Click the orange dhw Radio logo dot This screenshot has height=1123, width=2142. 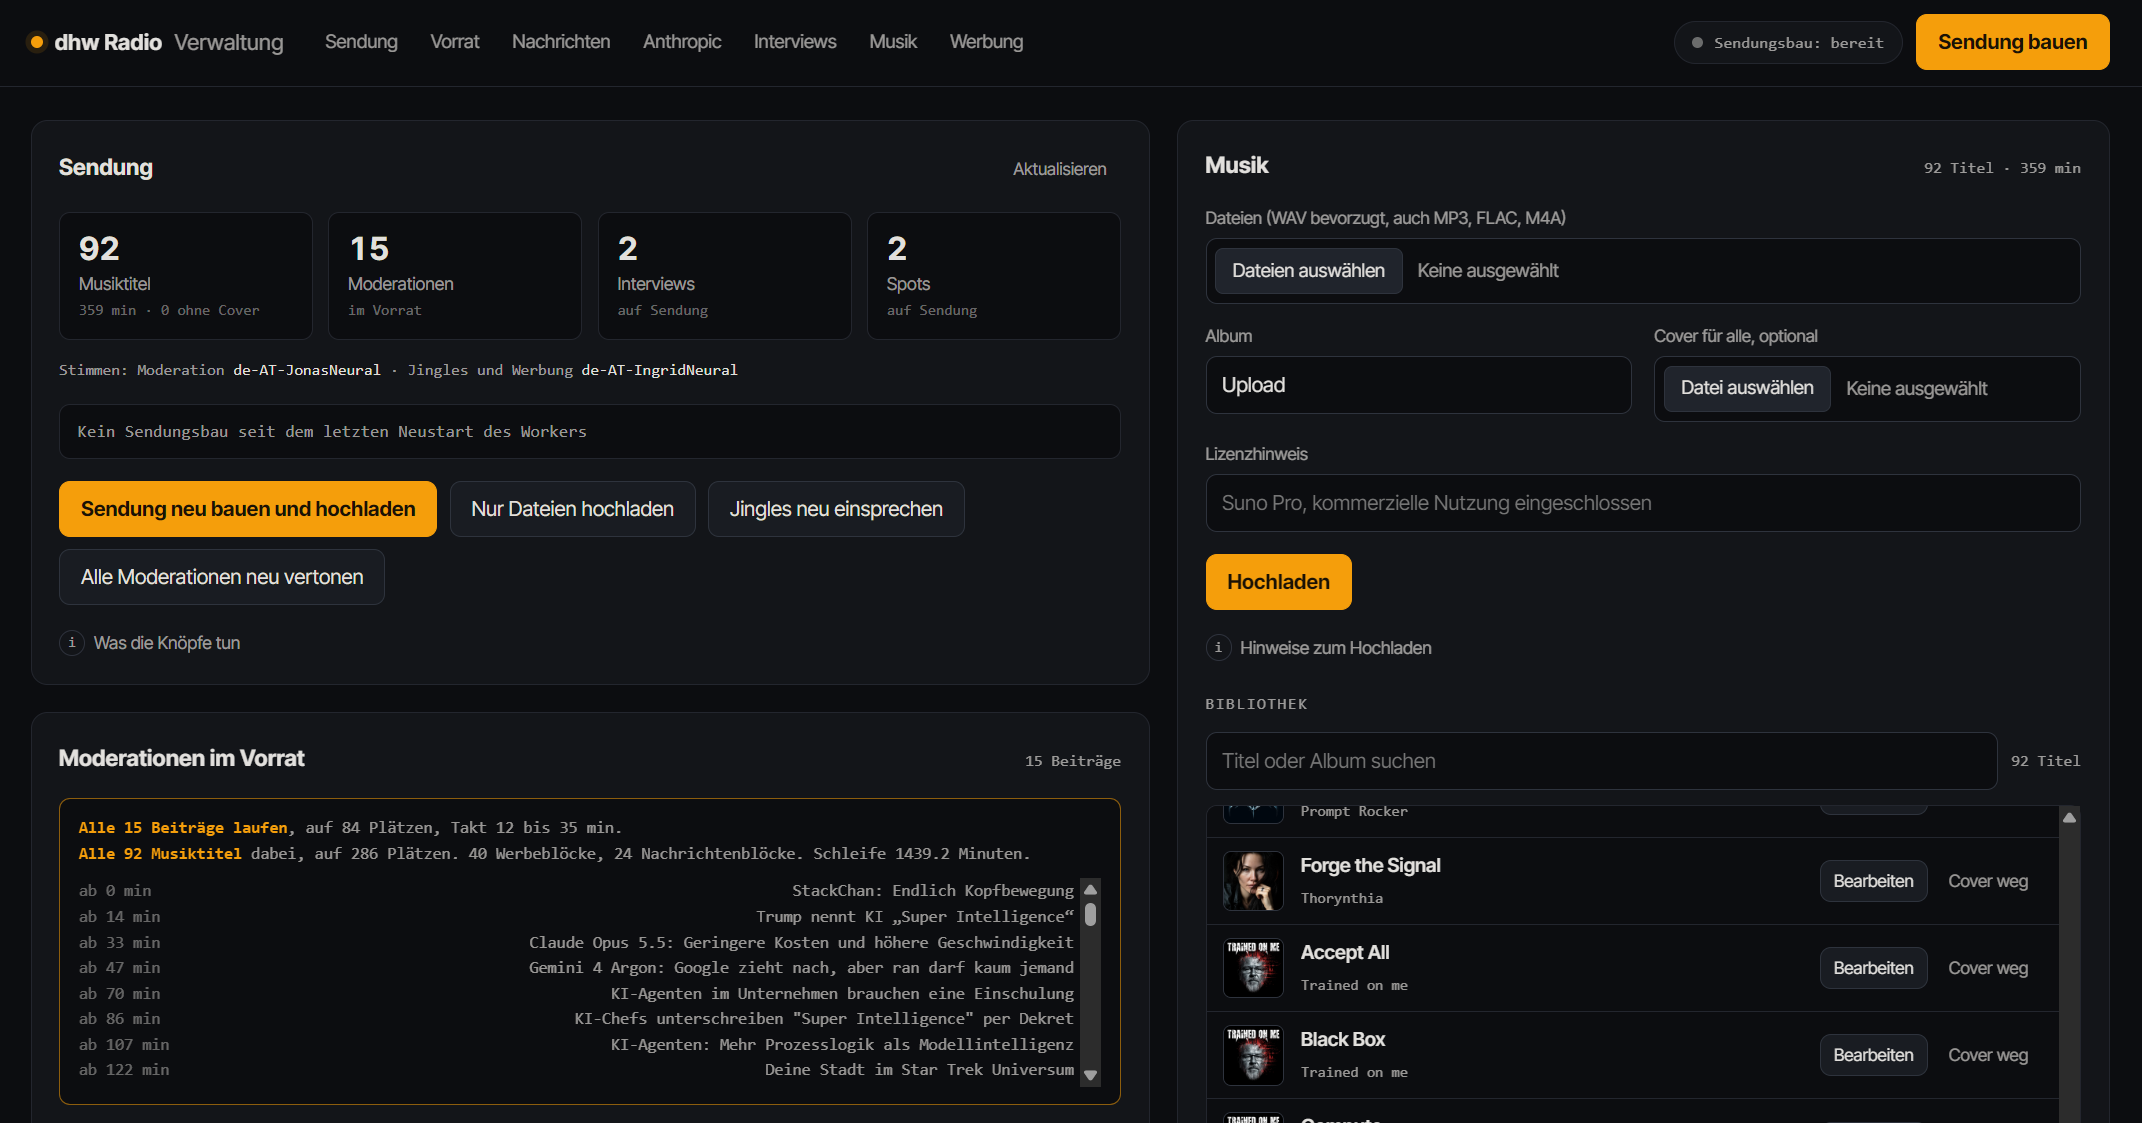[37, 42]
